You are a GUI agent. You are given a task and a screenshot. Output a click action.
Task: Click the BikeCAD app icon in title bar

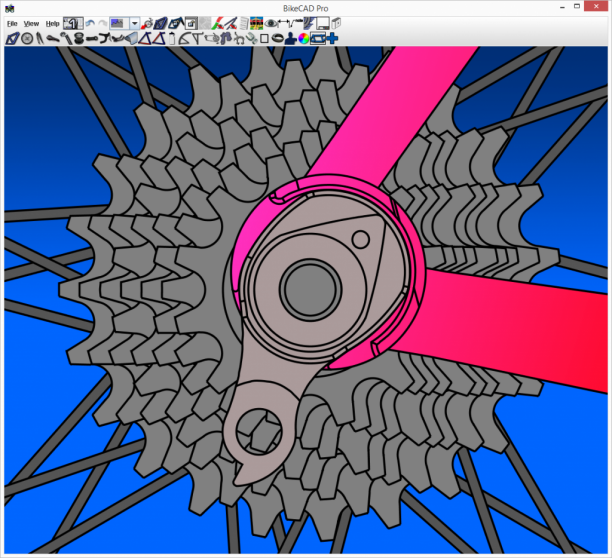click(x=9, y=8)
